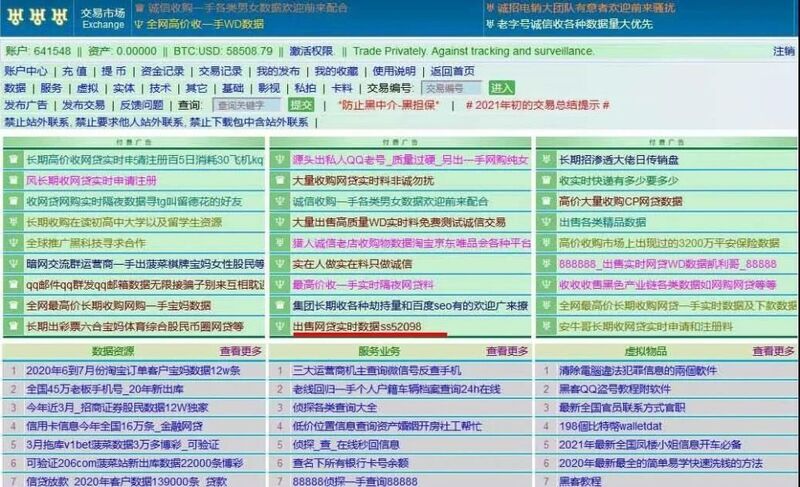800x487 pixels.
Task: Go to 返回首页 home page
Action: 452,71
